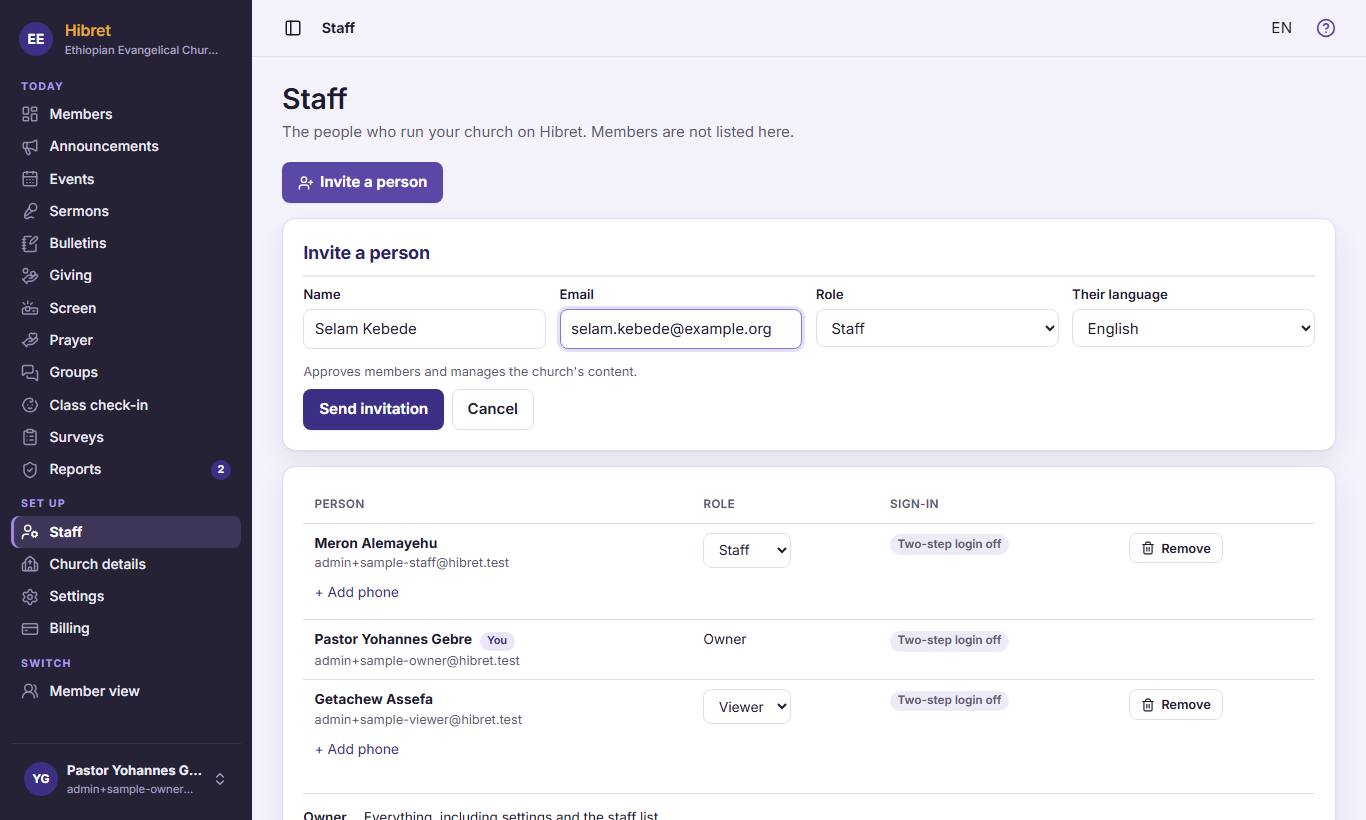Viewport: 1366px width, 820px height.
Task: Remove Getachew Assefa from staff
Action: (1176, 705)
